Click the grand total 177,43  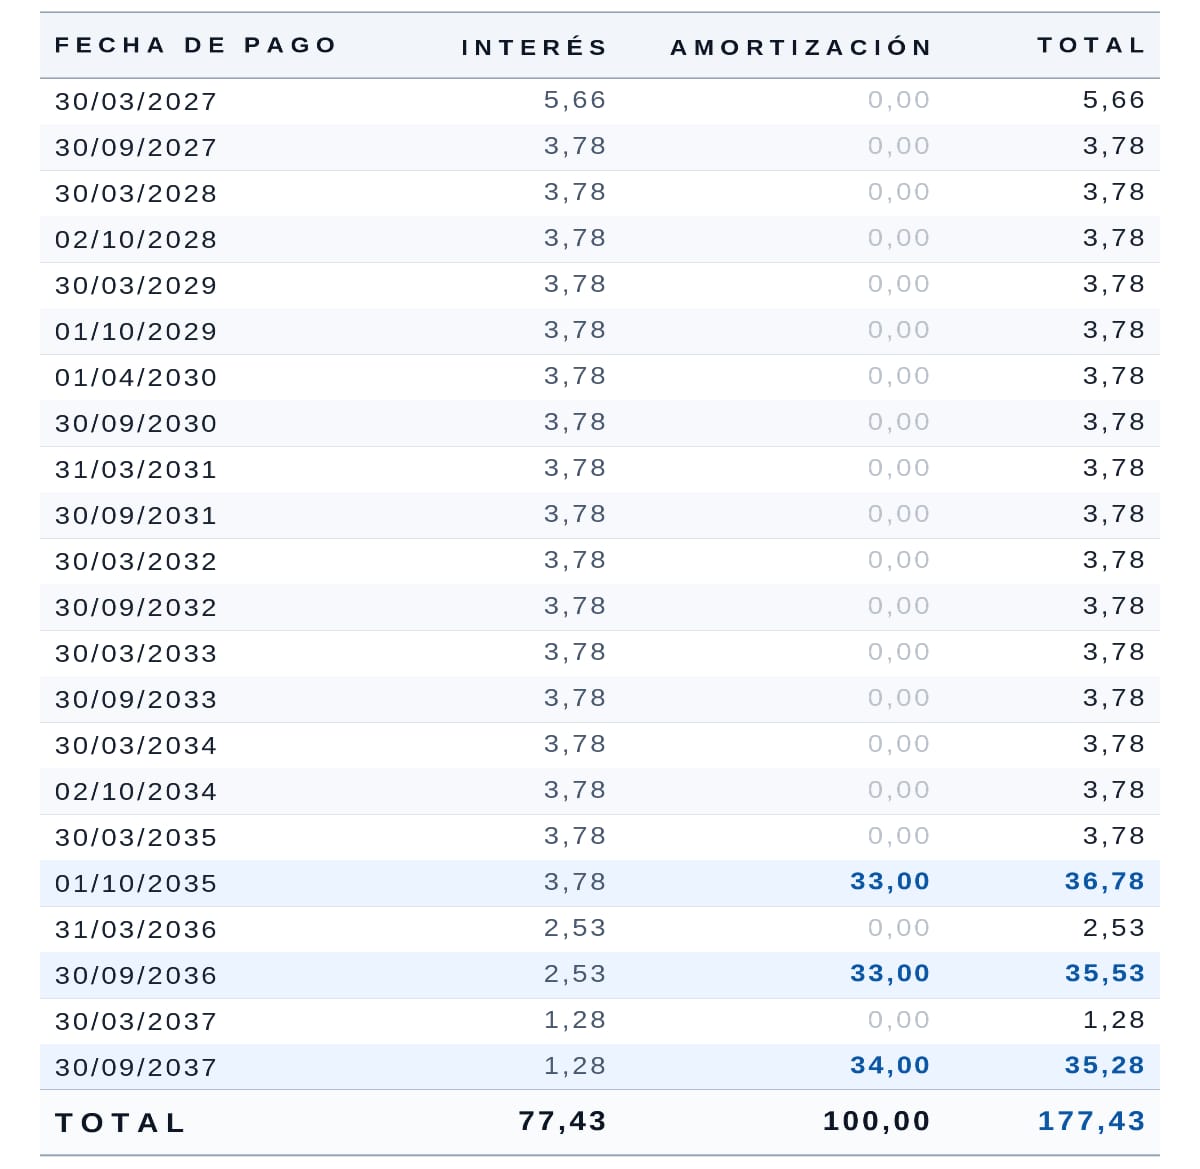pyautogui.click(x=1091, y=1121)
